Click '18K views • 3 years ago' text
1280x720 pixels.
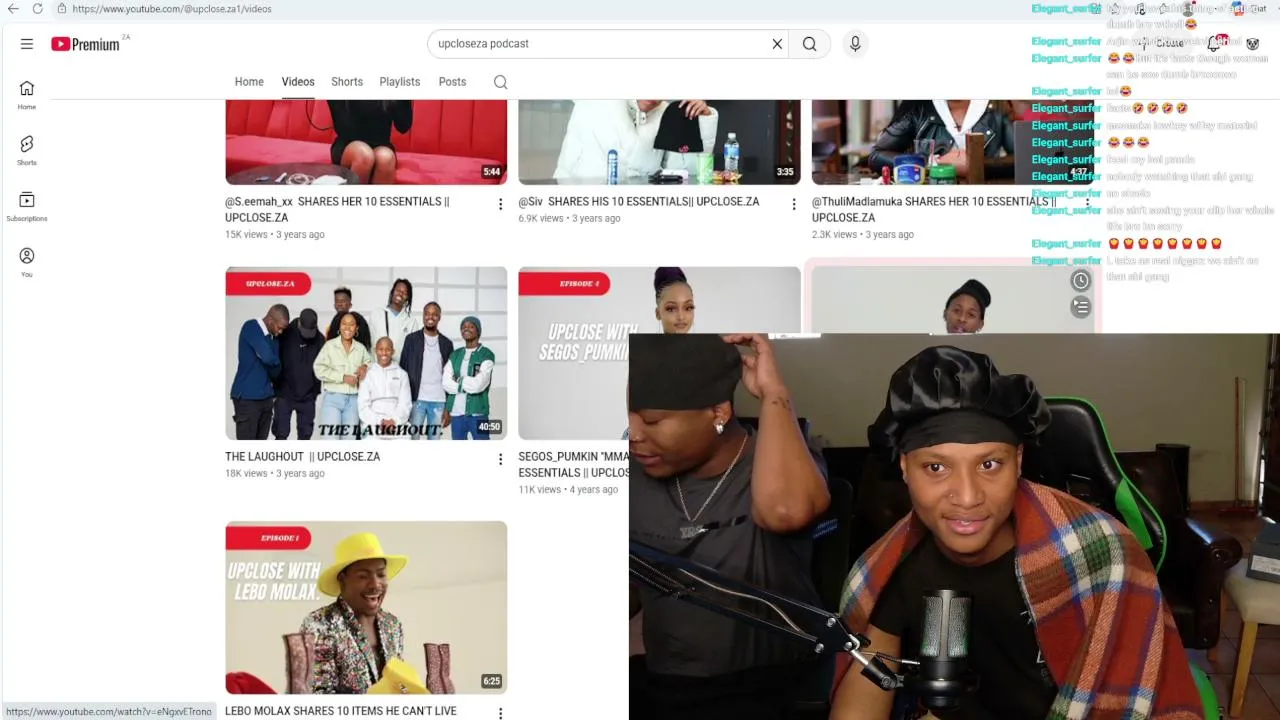tap(275, 473)
